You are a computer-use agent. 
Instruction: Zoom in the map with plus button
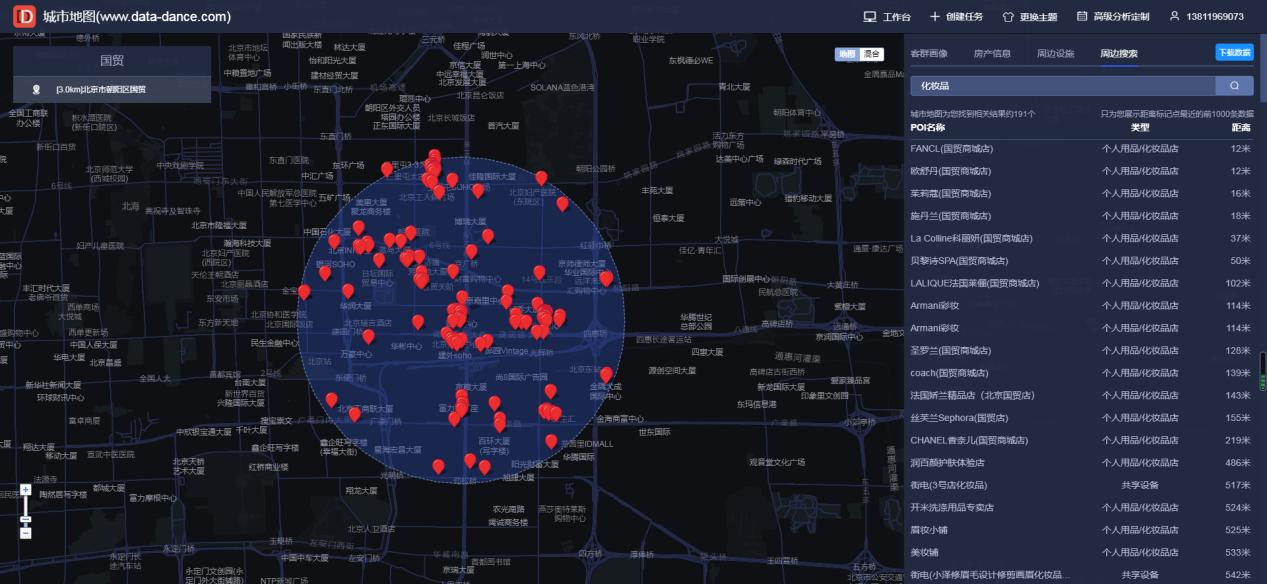tap(25, 489)
